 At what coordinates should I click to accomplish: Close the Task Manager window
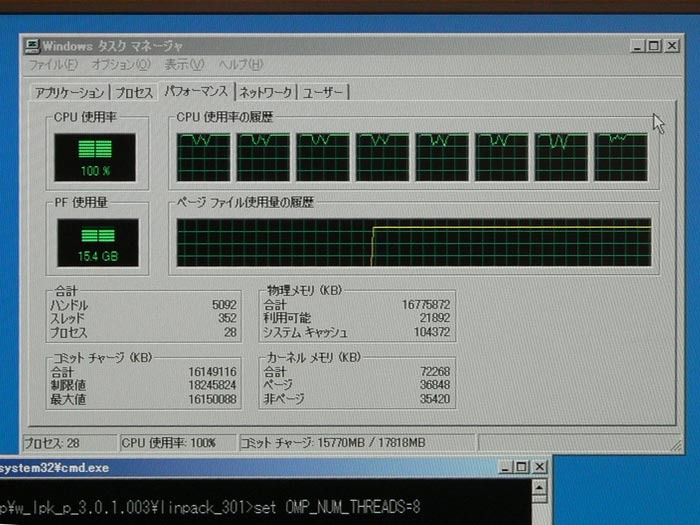(672, 46)
